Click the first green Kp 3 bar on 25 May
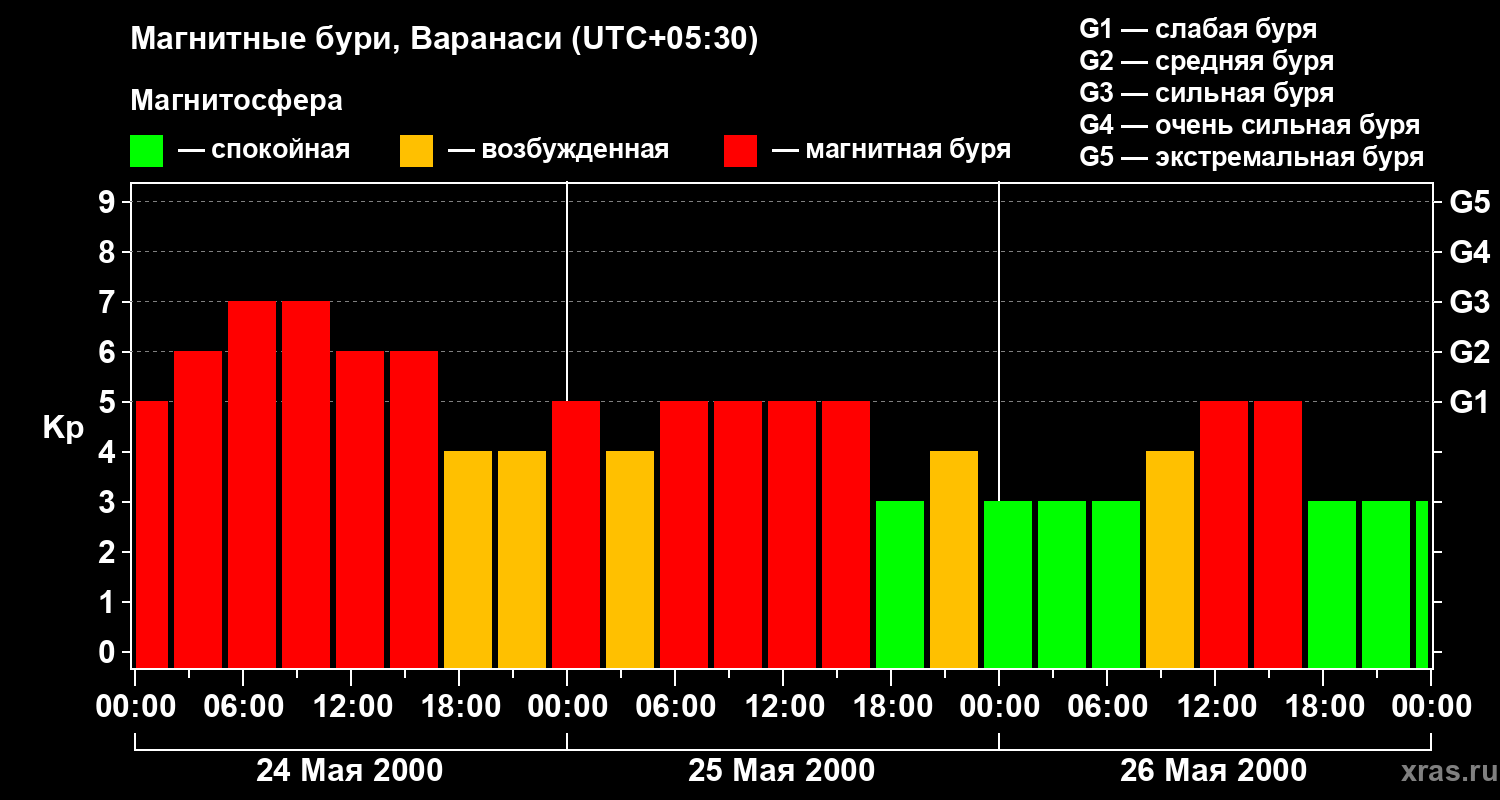This screenshot has width=1500, height=800. point(900,584)
